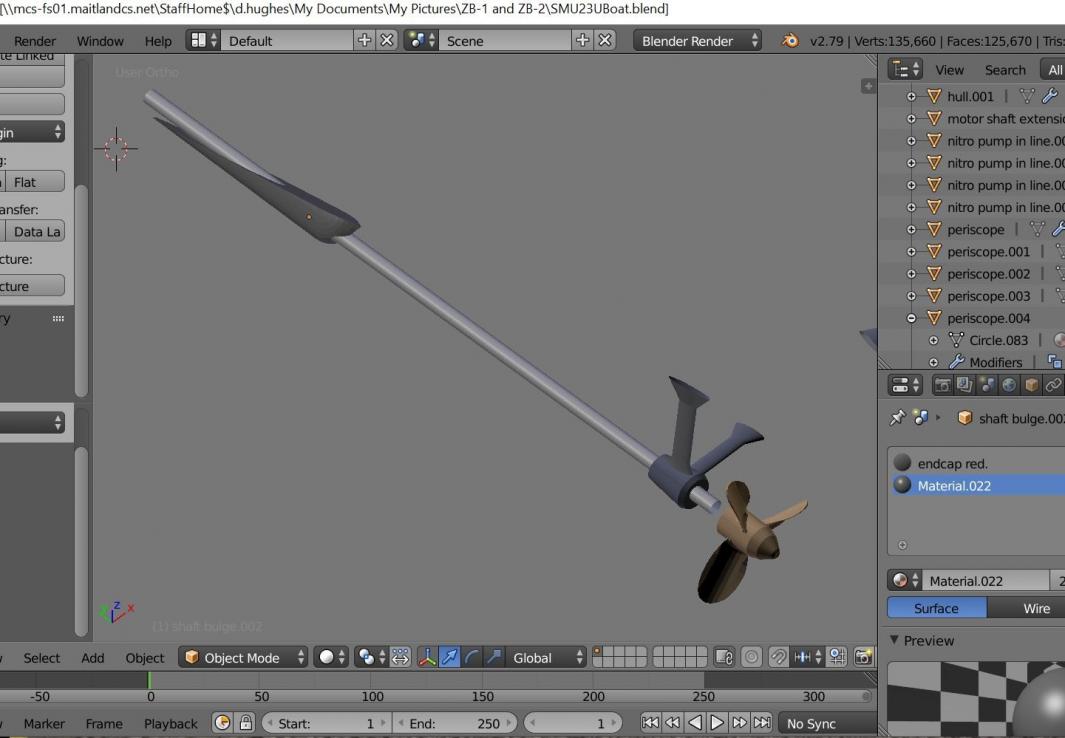The height and width of the screenshot is (738, 1065).
Task: Select the rotate manipulator arc icon
Action: (472, 657)
